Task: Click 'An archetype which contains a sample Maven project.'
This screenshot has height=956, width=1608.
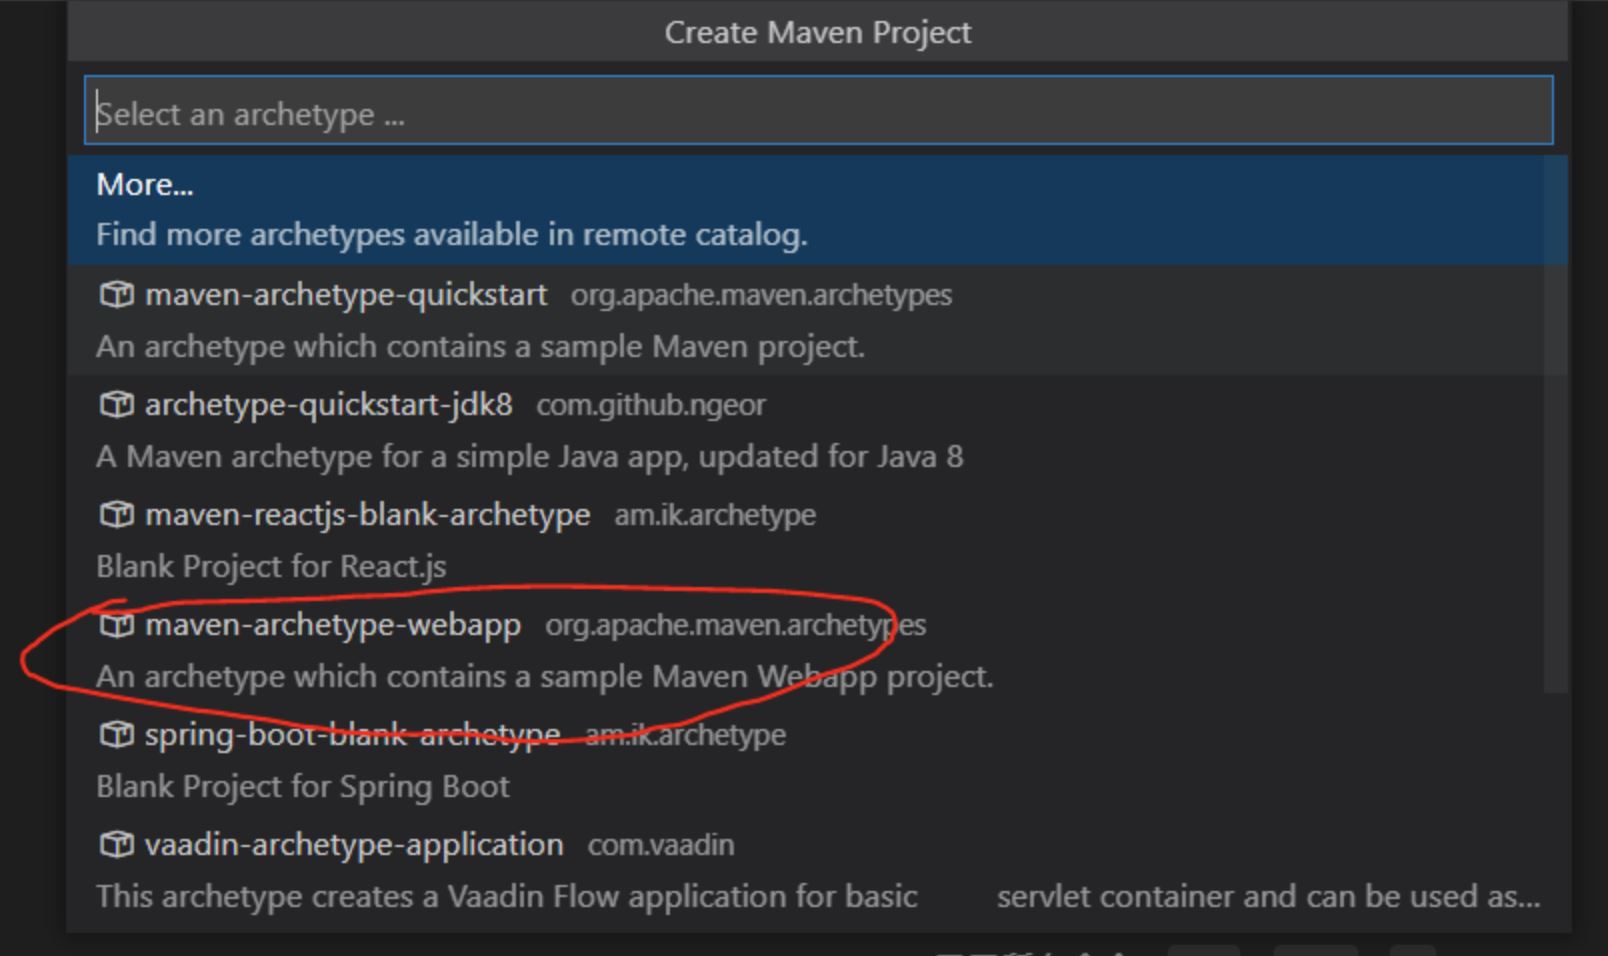Action: click(x=480, y=346)
